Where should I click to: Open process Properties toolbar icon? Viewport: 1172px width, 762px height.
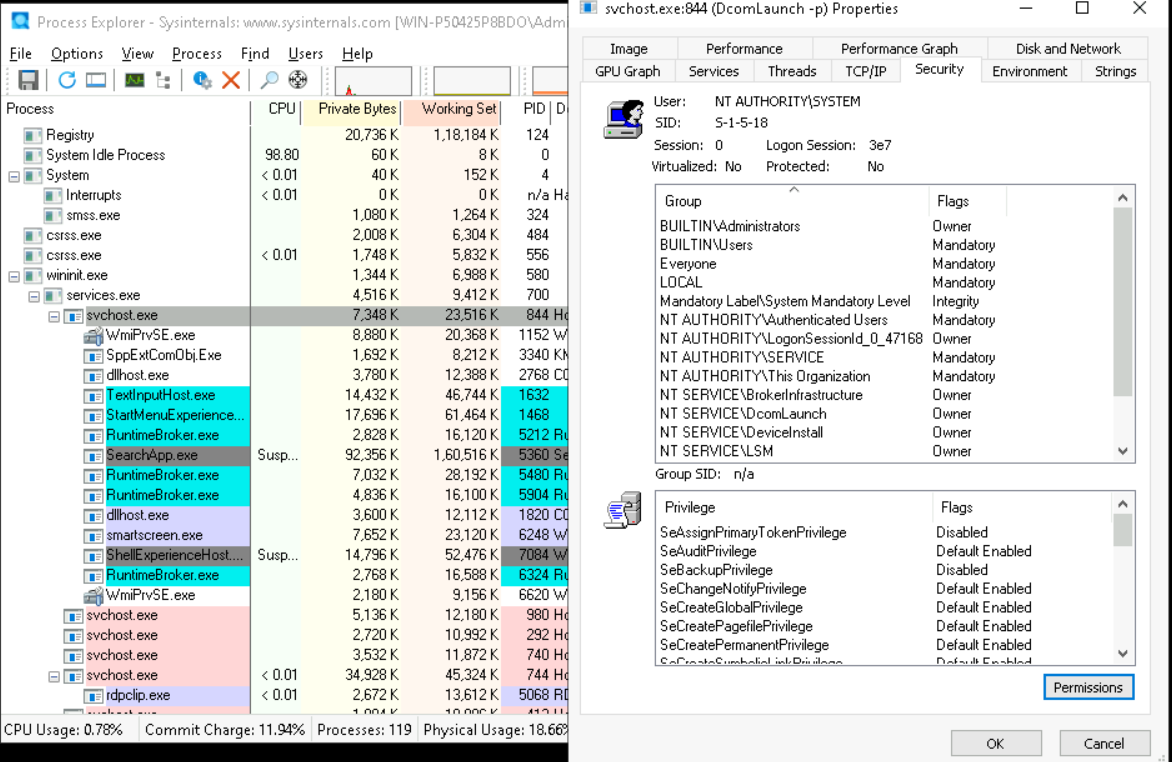pyautogui.click(x=202, y=80)
